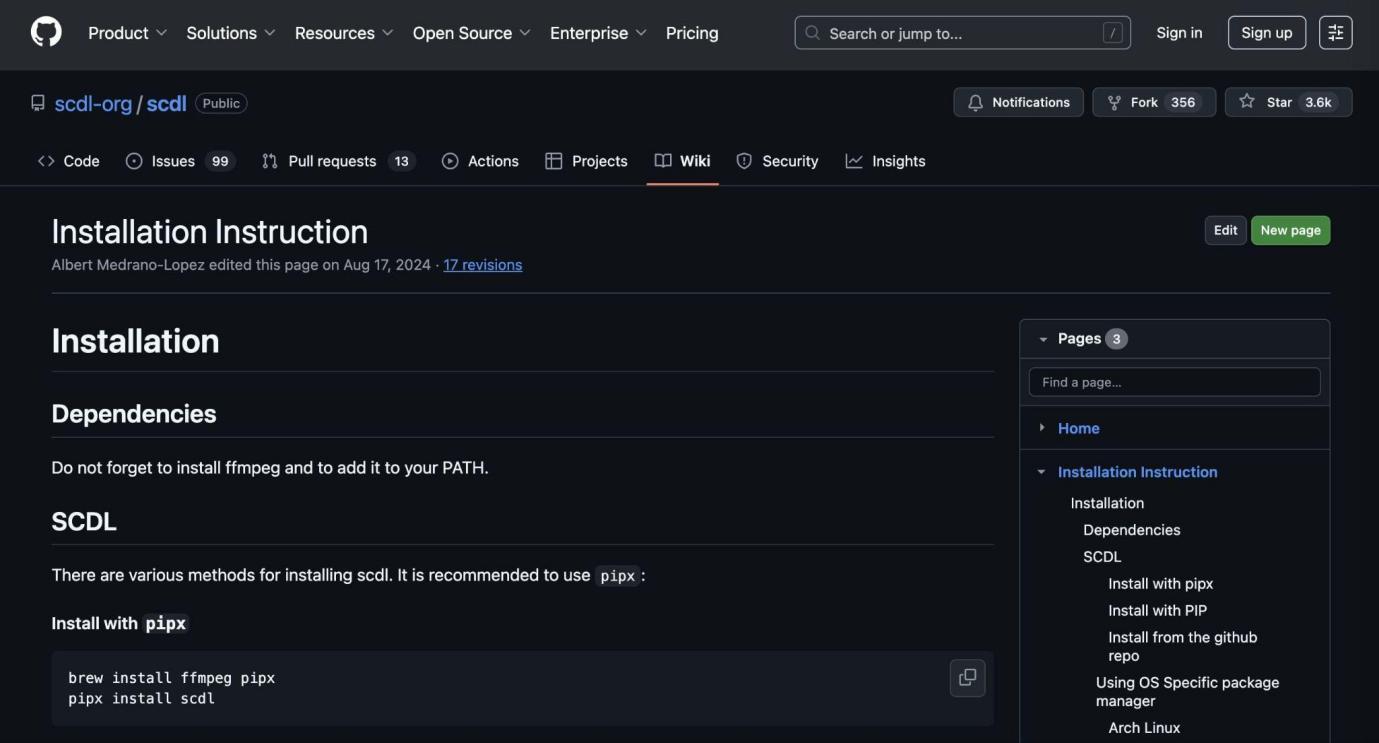
Task: Jump to Installation in sidebar outline
Action: (1107, 503)
